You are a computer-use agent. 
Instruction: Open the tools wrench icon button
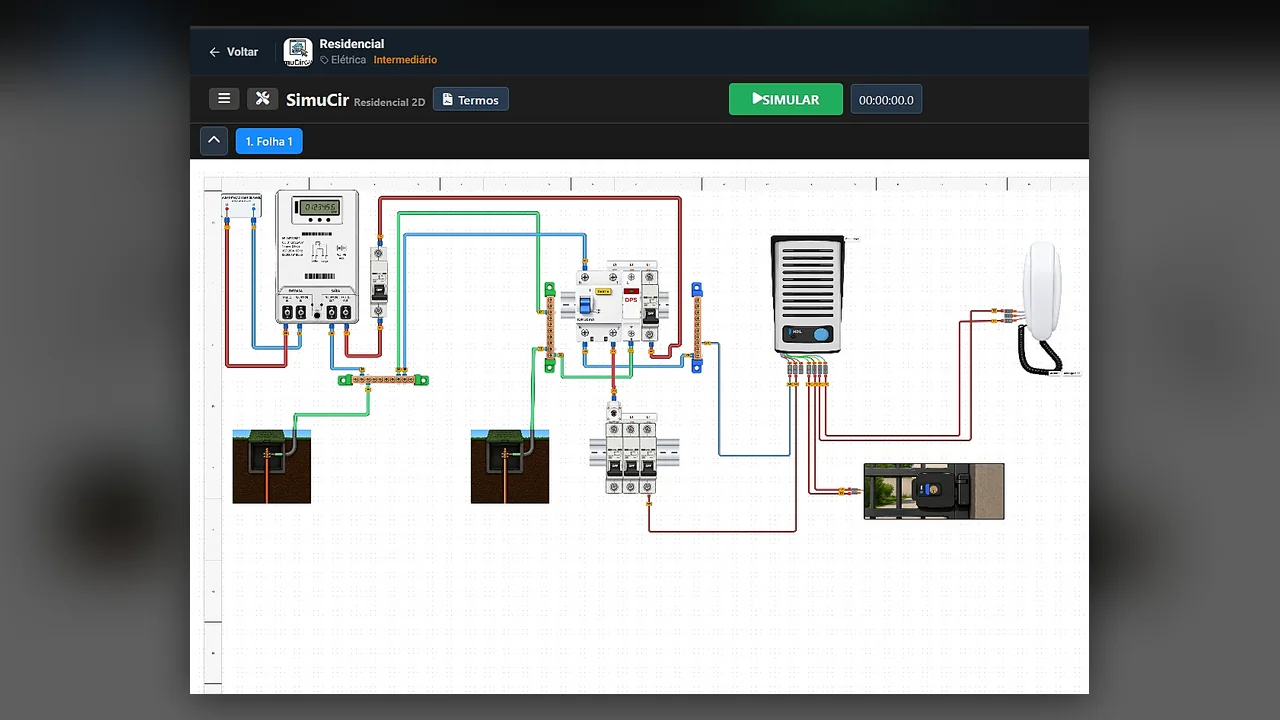(262, 99)
